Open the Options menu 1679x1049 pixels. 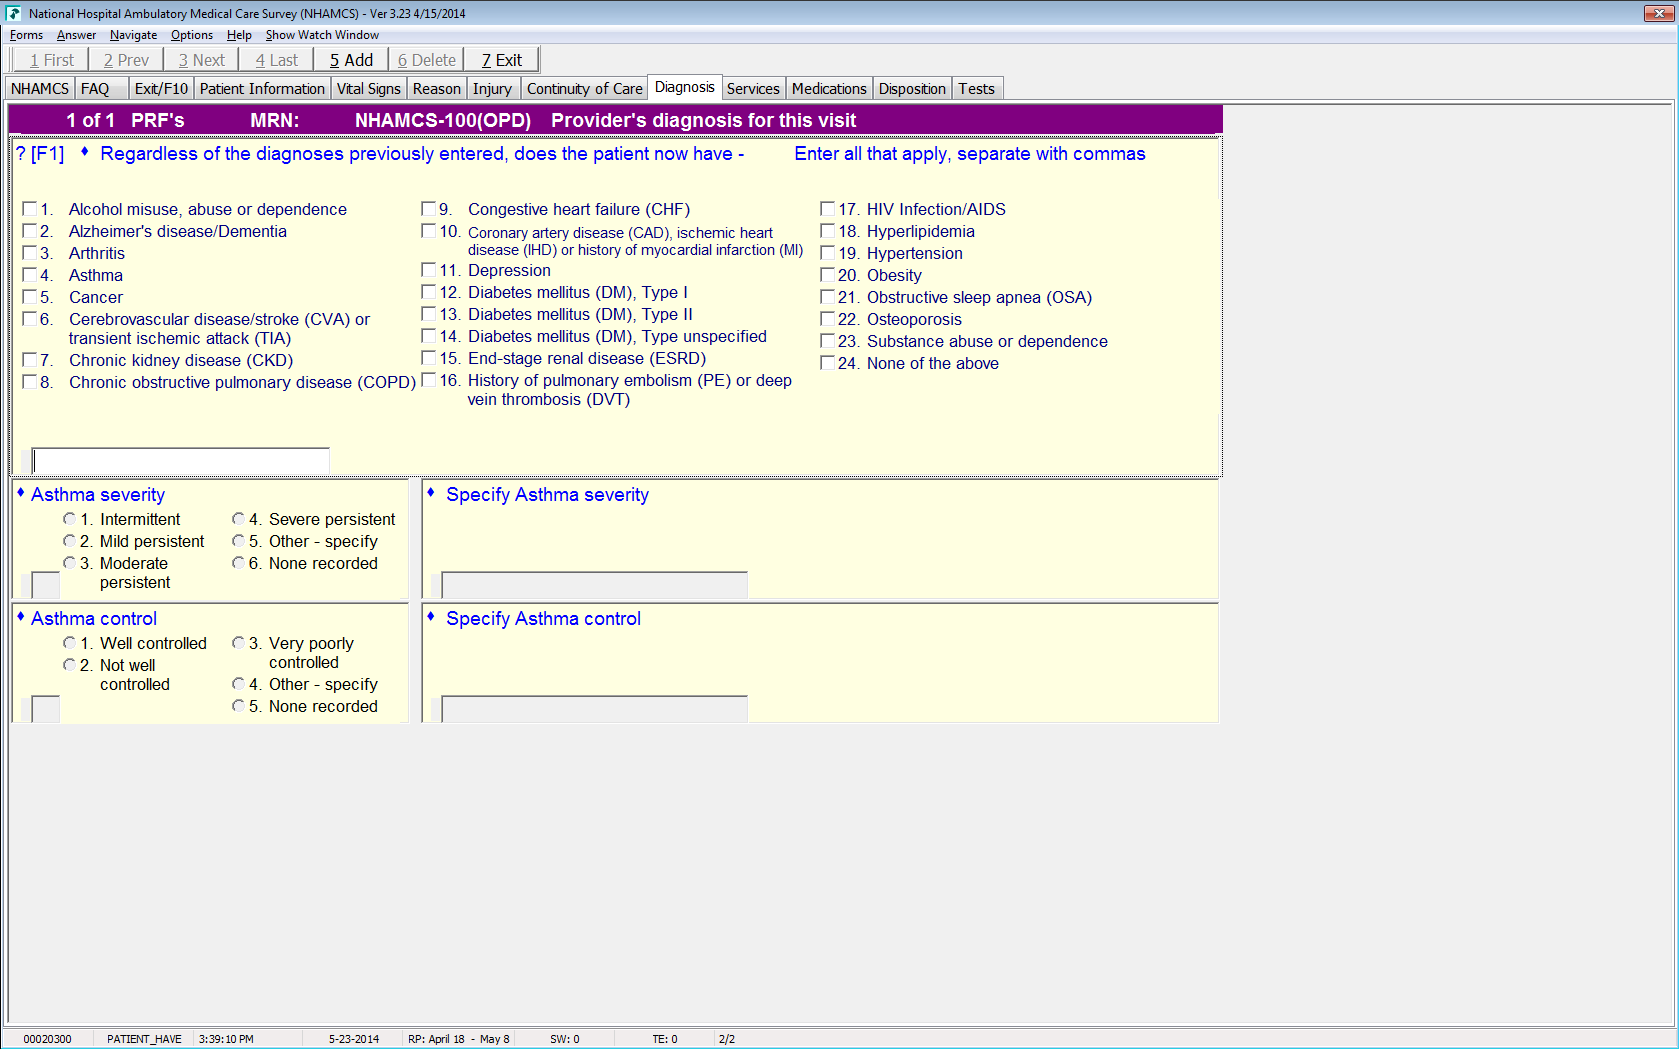(x=191, y=35)
